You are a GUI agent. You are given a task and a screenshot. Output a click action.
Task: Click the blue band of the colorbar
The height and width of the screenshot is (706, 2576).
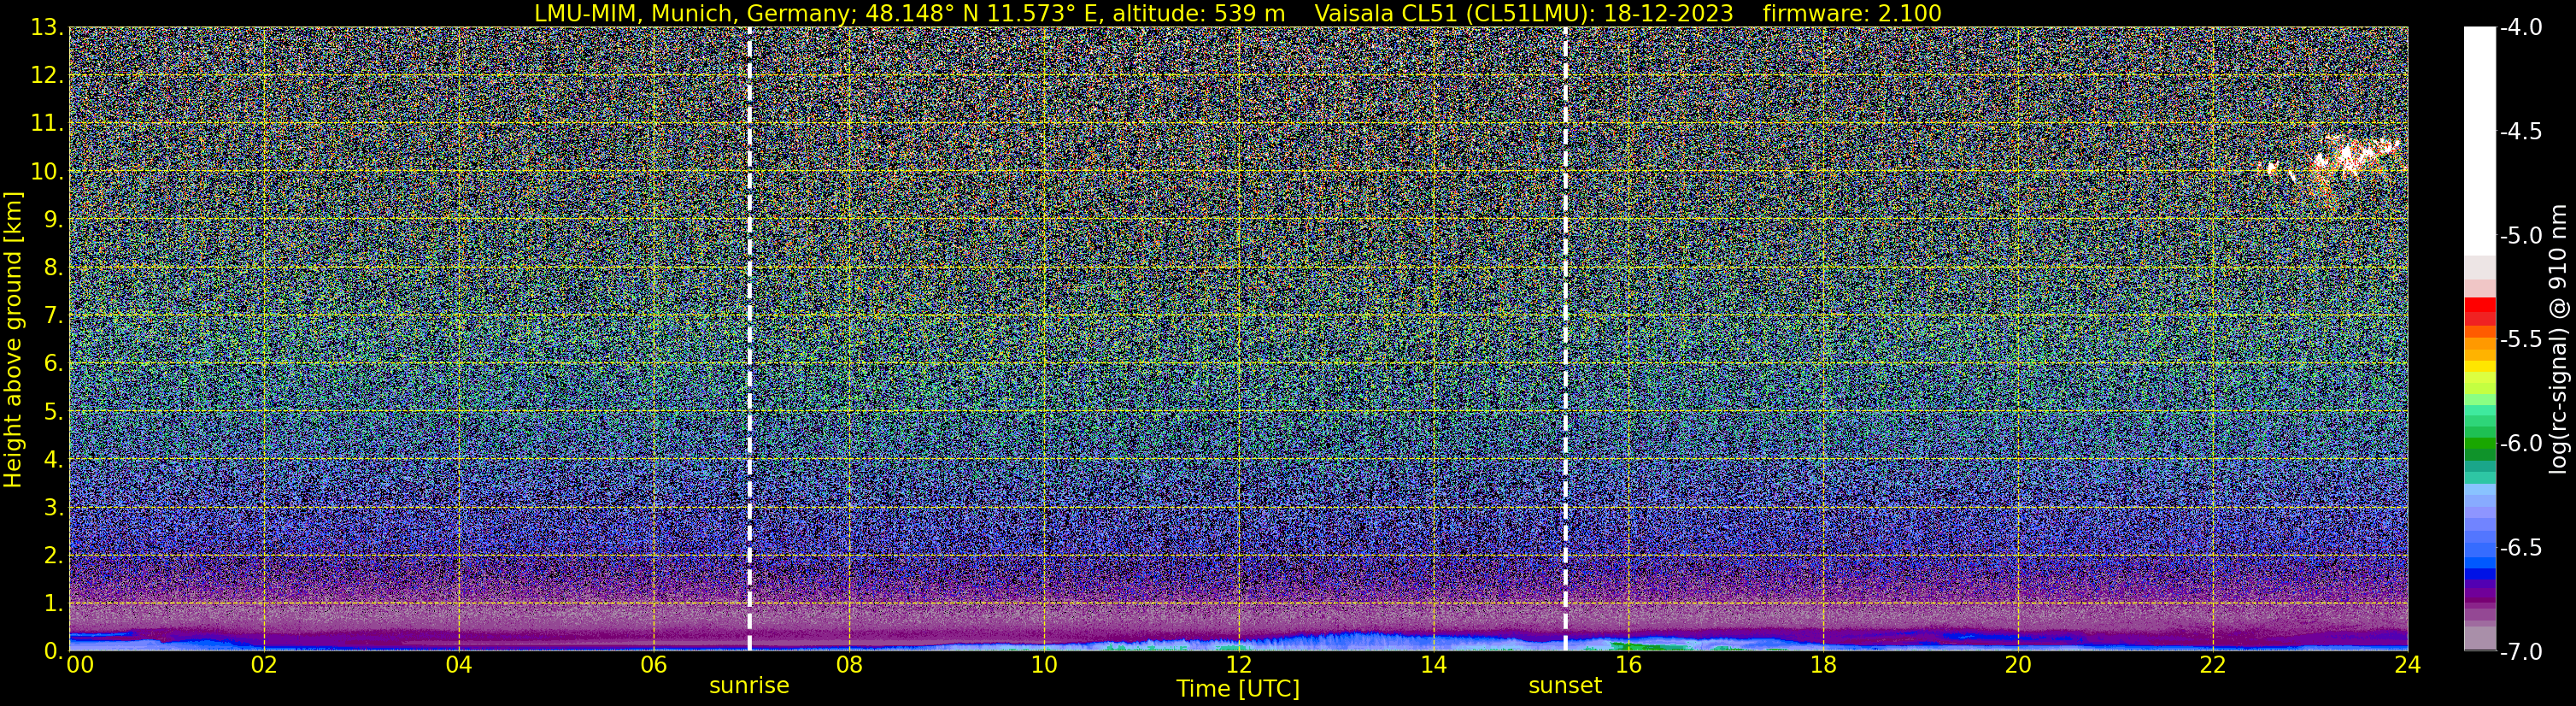2480,573
